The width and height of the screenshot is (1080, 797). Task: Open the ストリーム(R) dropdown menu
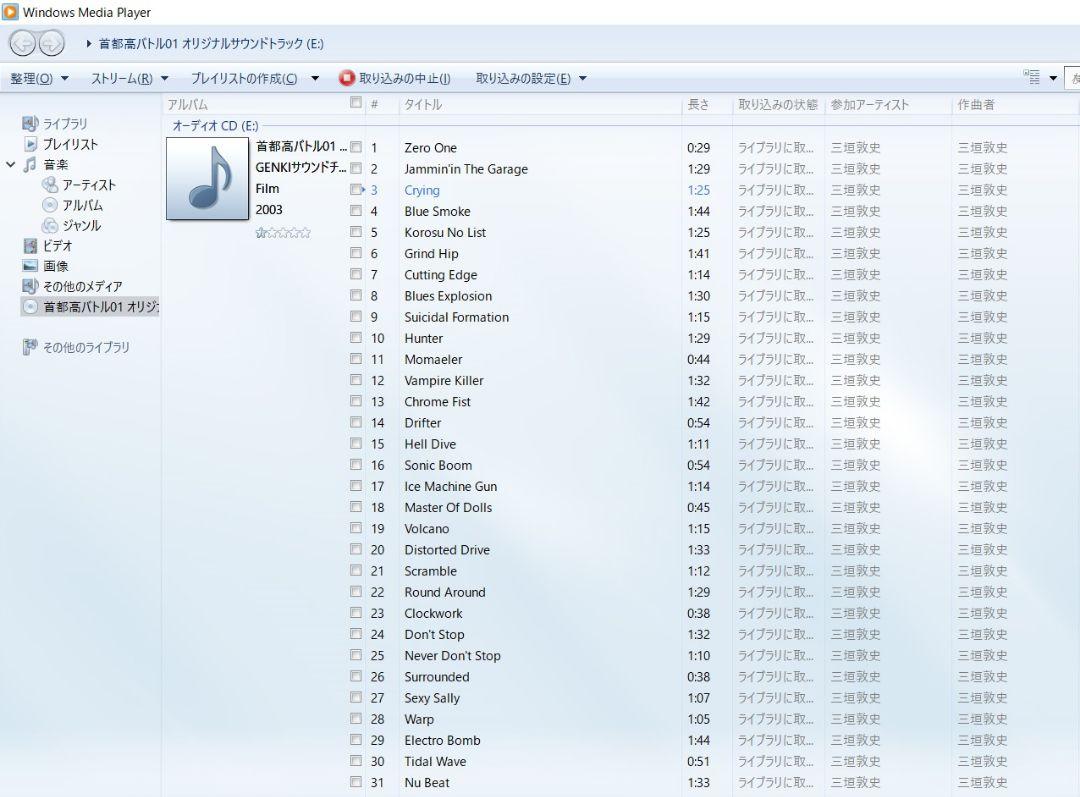pos(129,79)
